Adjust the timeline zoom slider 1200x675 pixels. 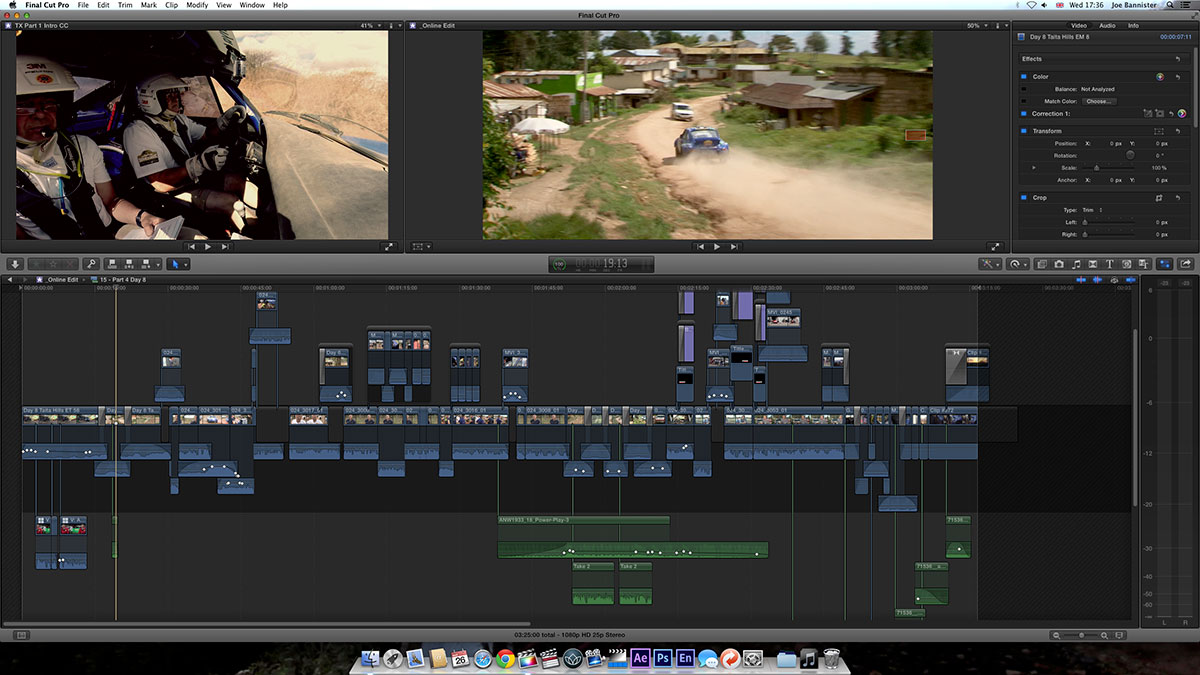[x=1082, y=635]
